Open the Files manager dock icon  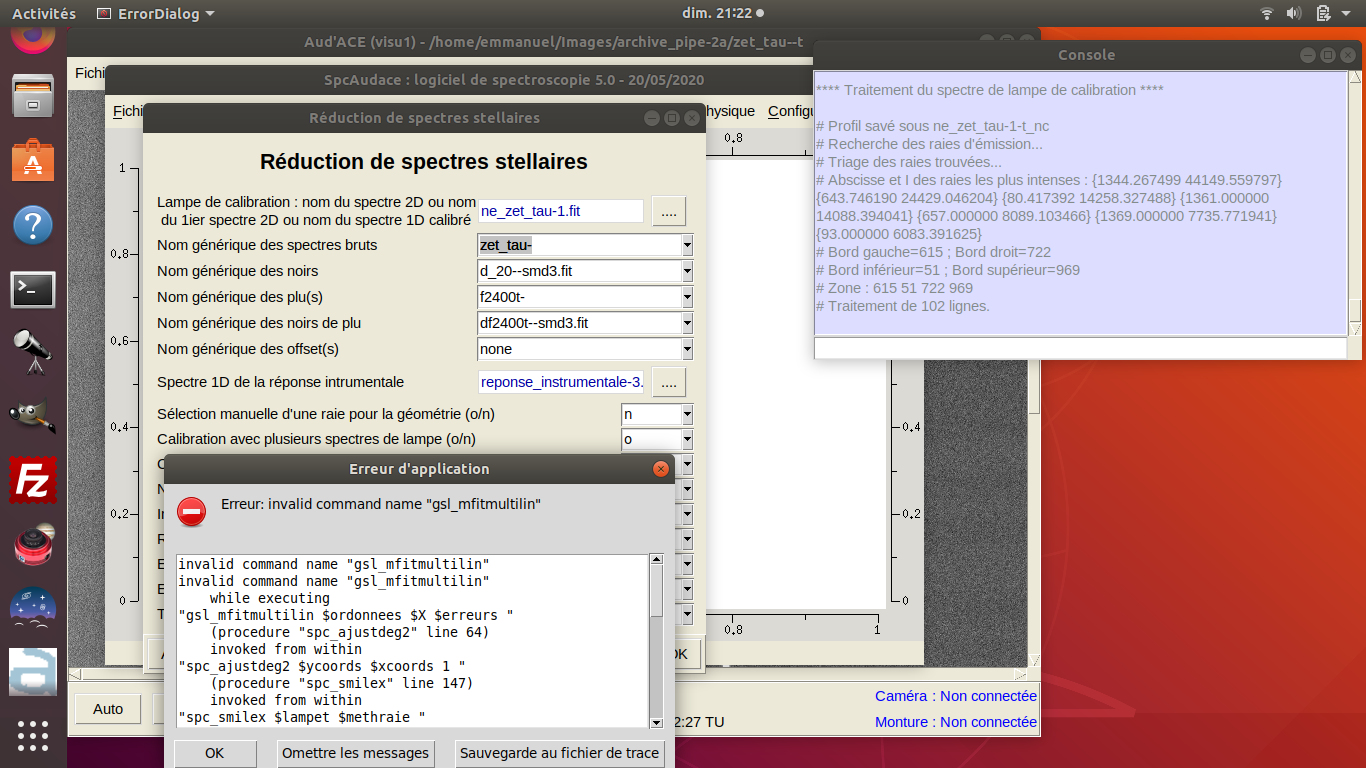(x=33, y=97)
